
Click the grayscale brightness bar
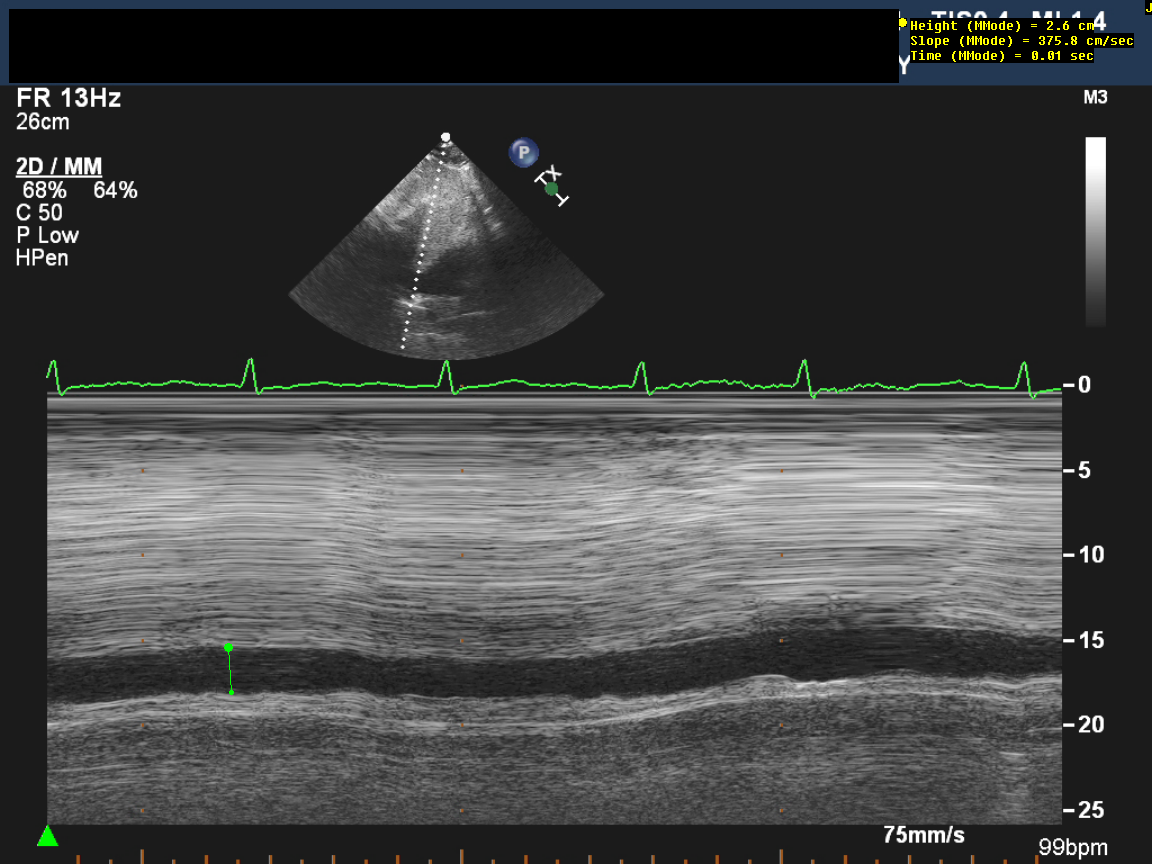[1096, 232]
